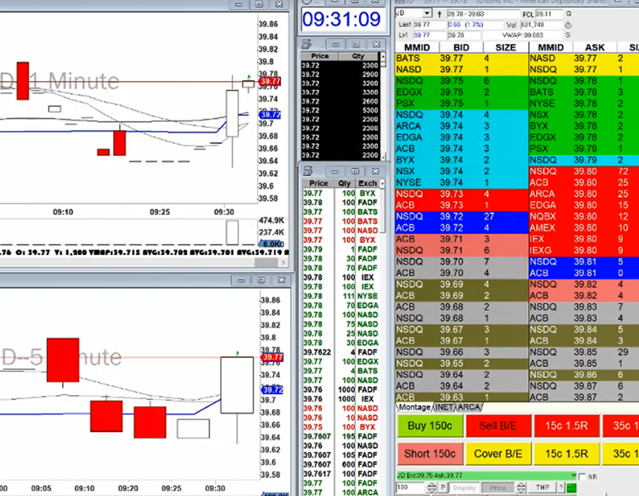Switch to the ARCA tab
Screen dimensions: 639x496
coord(470,407)
